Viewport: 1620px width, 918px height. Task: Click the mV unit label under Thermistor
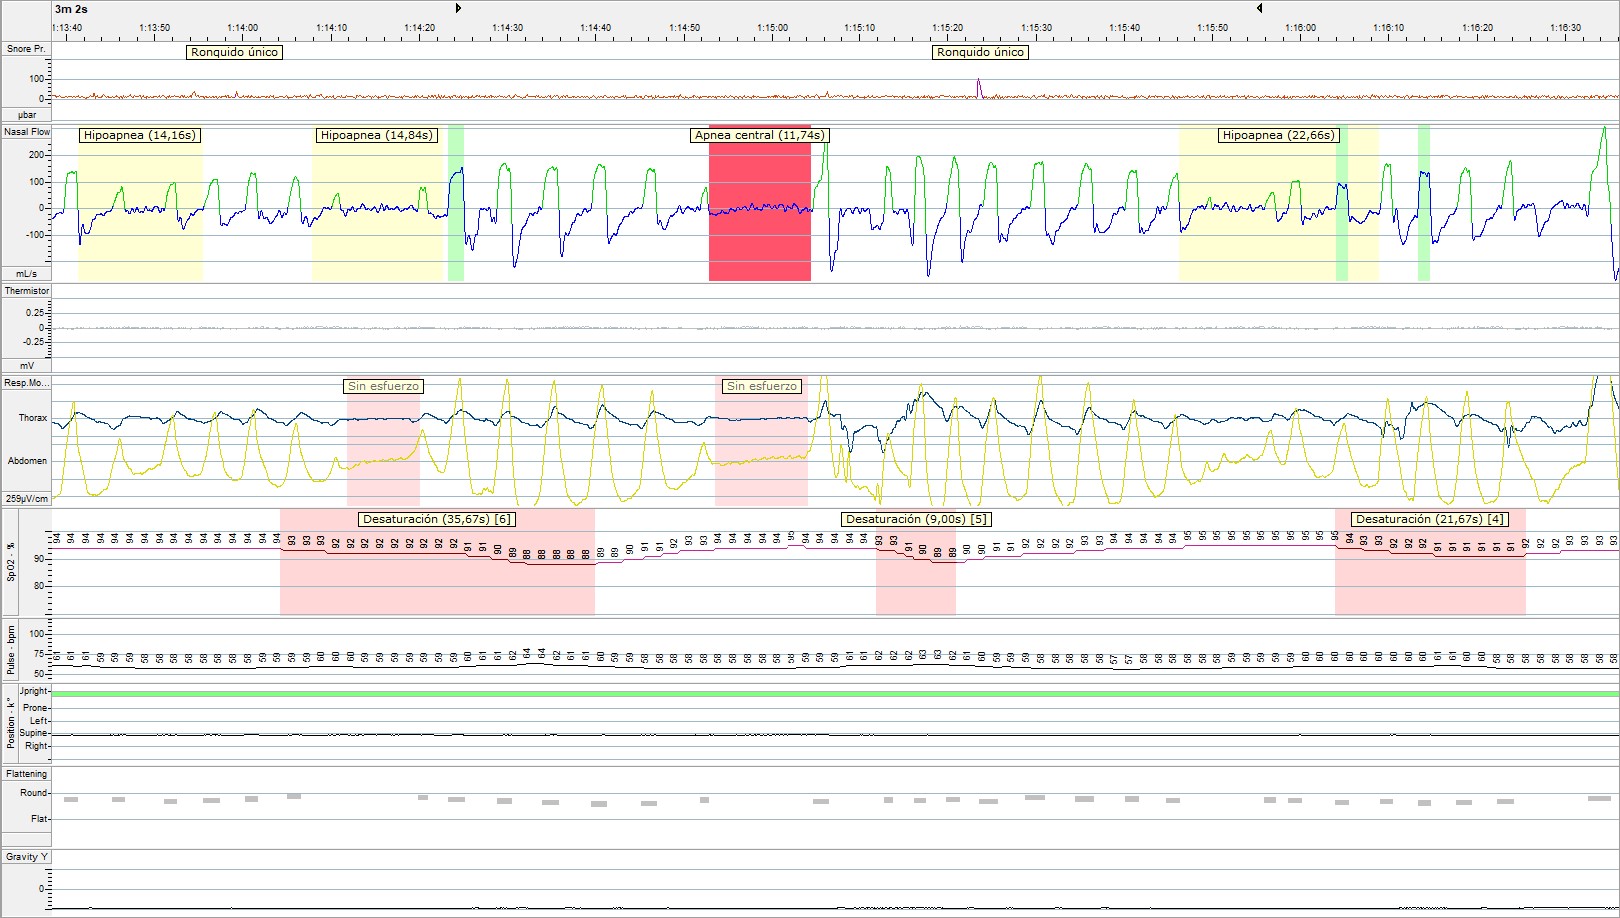pos(26,366)
